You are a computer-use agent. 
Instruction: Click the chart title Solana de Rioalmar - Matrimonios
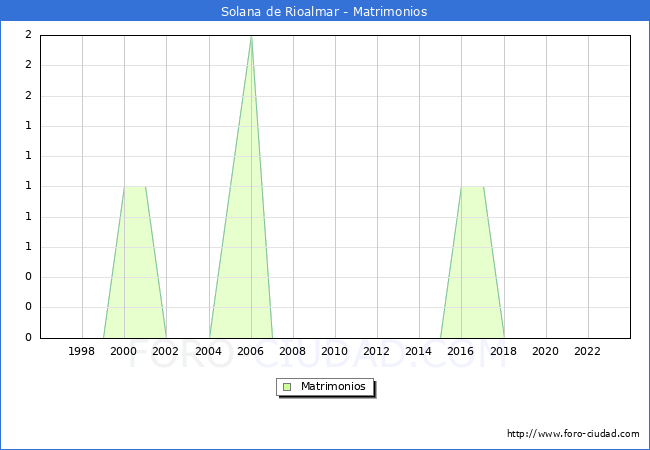pos(324,11)
